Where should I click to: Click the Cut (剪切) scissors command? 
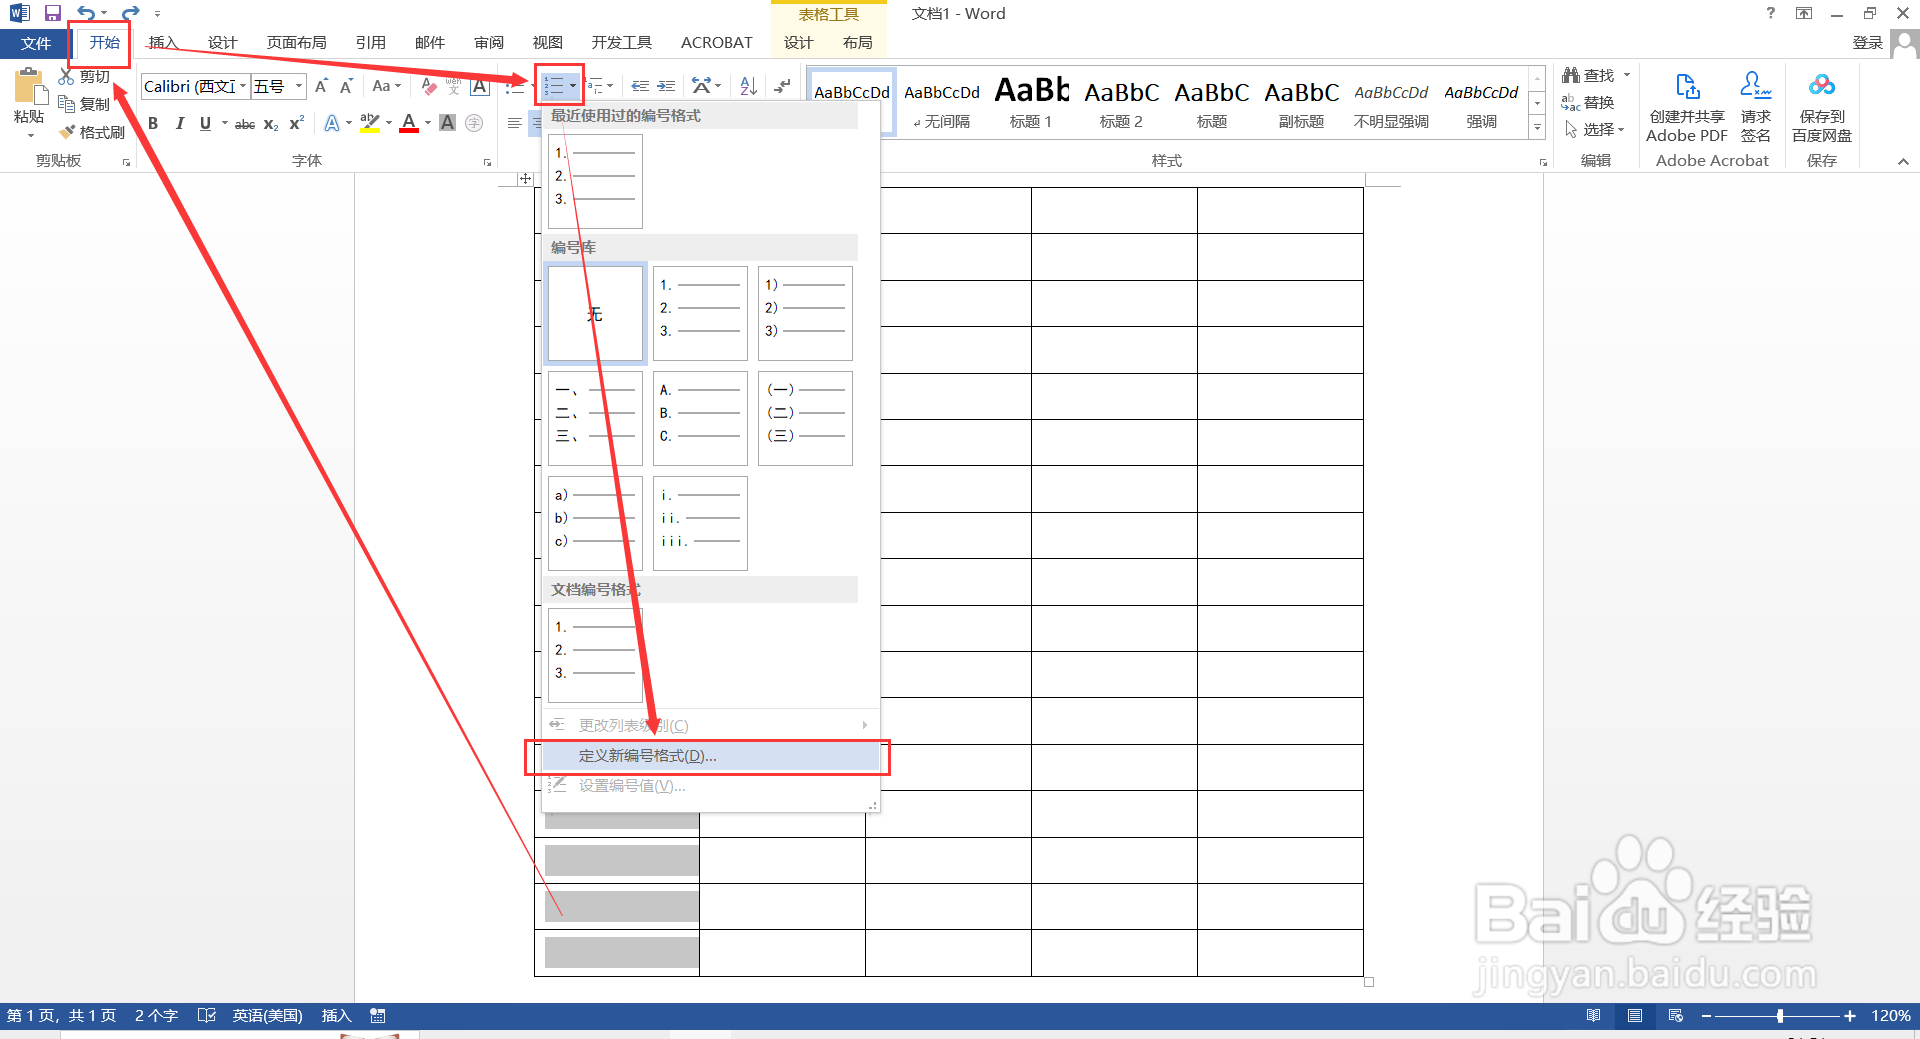[84, 77]
